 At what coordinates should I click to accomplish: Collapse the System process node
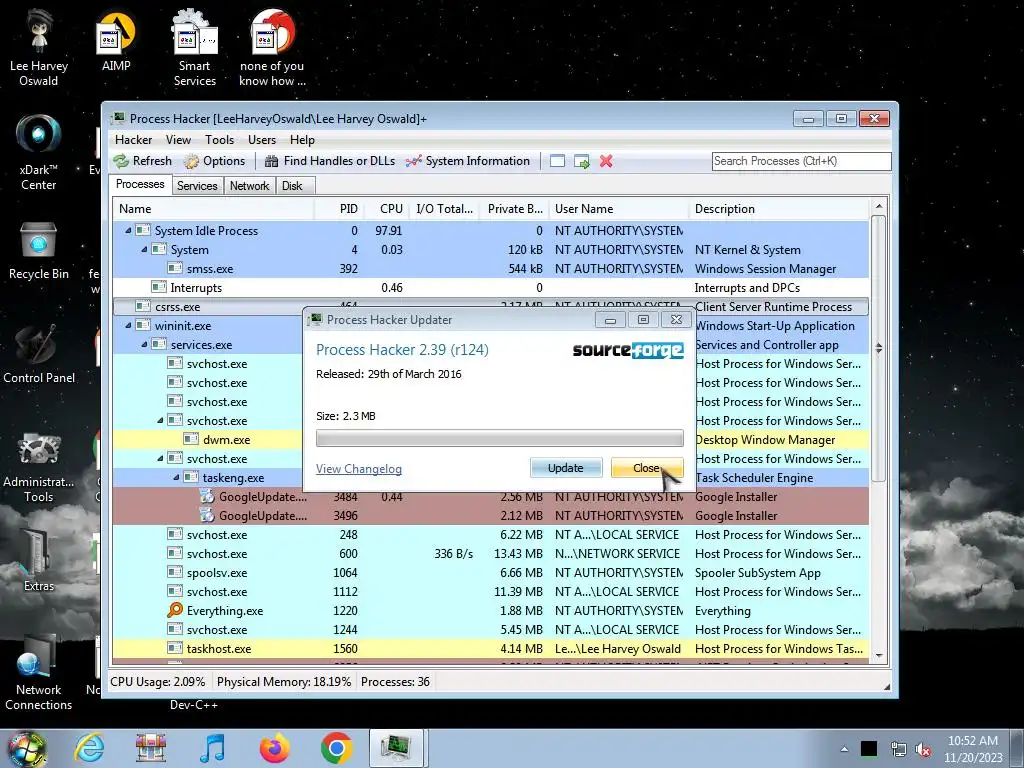click(144, 249)
